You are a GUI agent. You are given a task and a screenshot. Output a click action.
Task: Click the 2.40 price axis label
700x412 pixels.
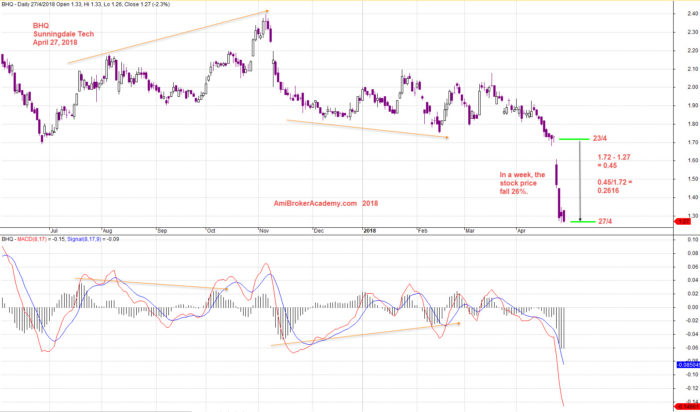691,14
